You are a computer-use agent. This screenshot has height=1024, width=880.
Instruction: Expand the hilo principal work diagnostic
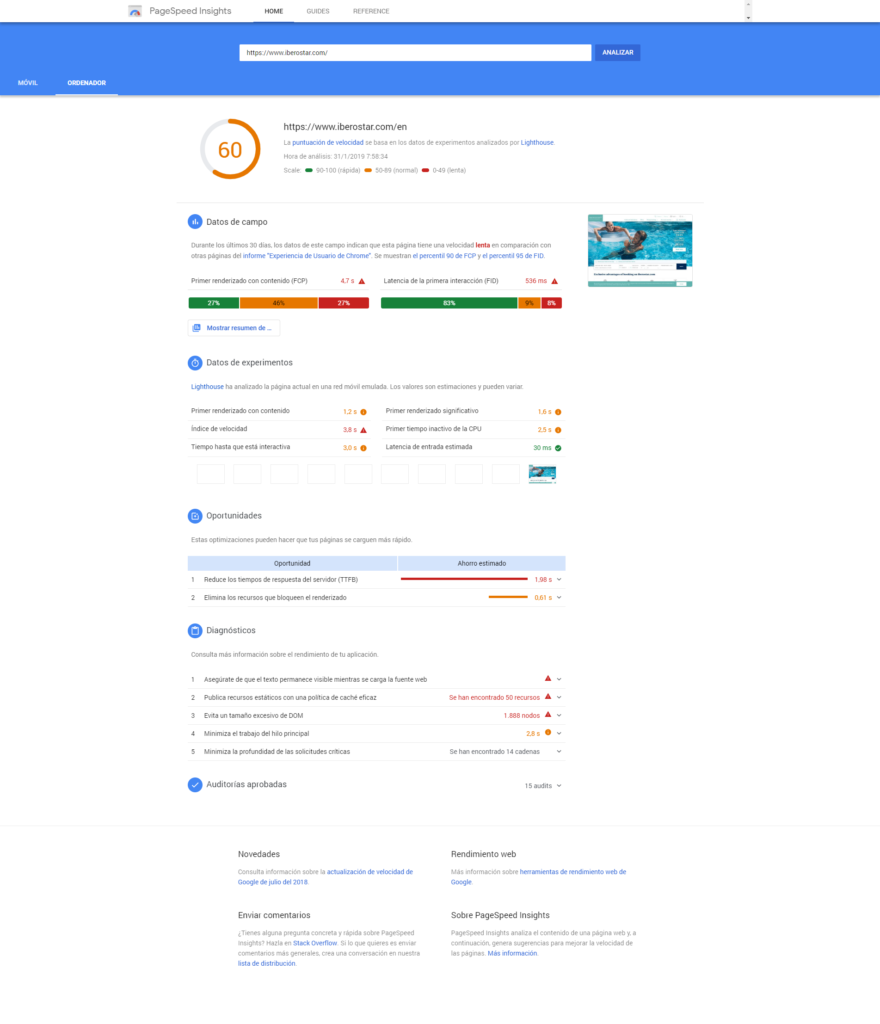coord(559,734)
